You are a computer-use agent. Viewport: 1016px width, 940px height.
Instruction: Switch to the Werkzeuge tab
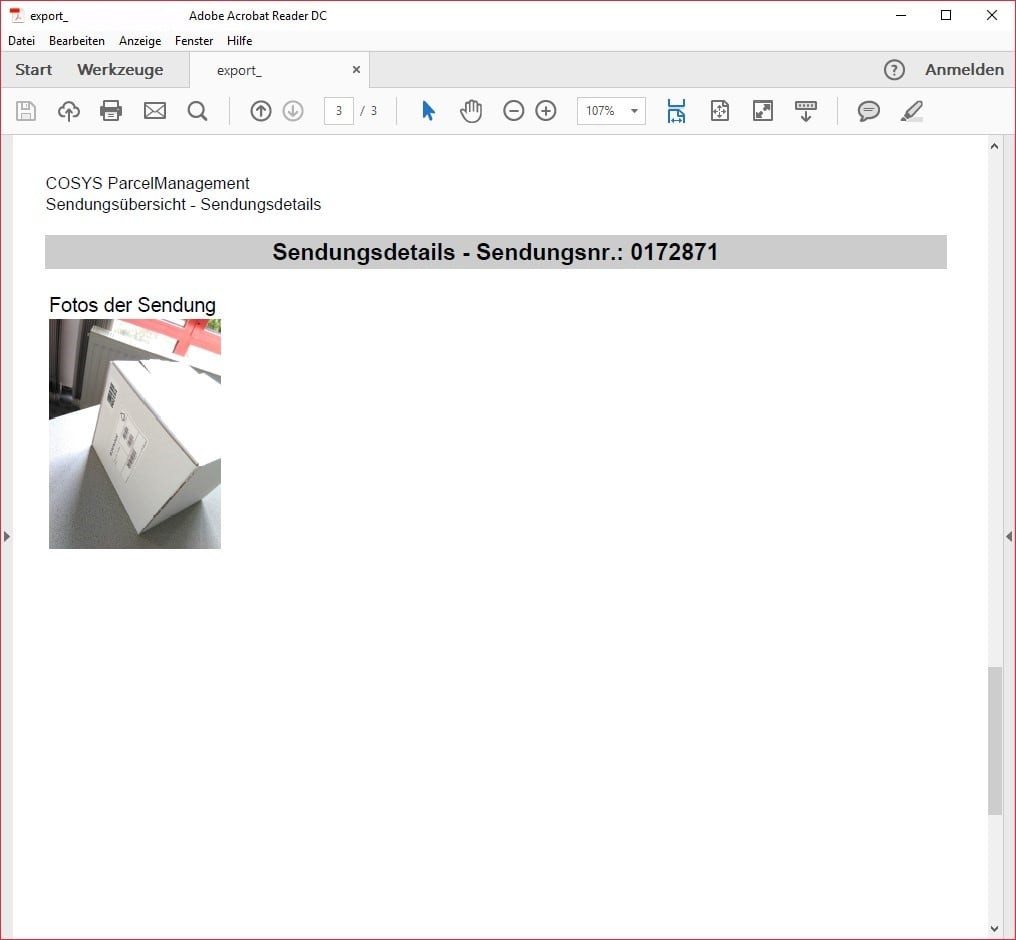coord(120,70)
